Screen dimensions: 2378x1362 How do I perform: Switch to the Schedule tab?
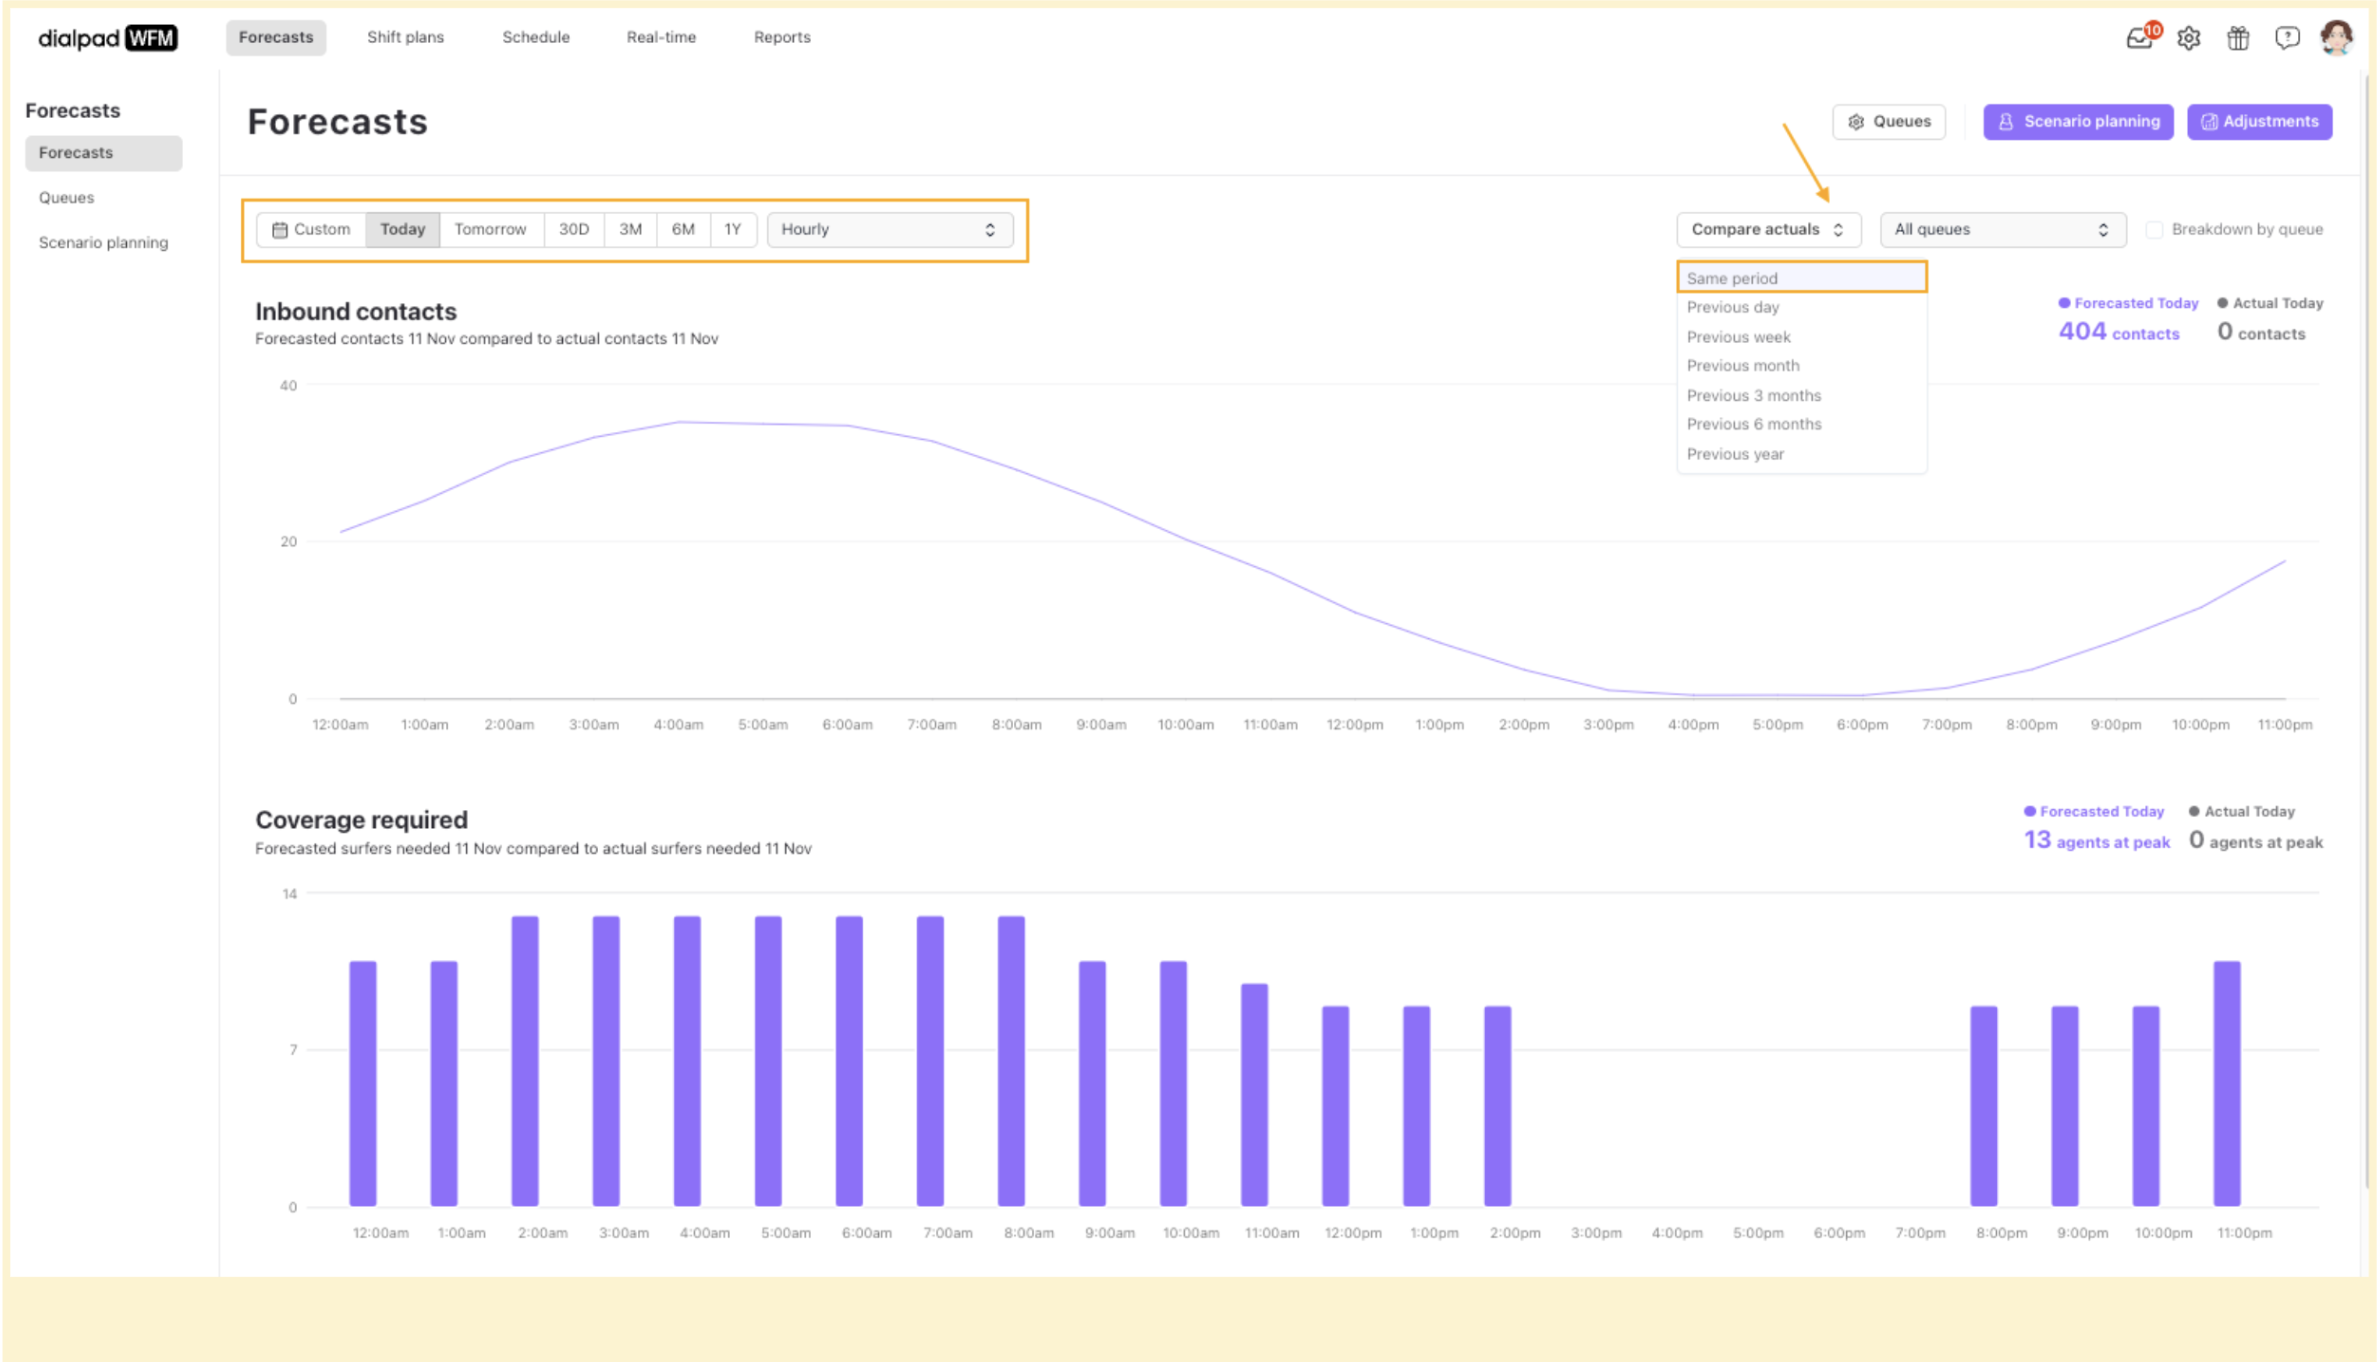click(536, 37)
